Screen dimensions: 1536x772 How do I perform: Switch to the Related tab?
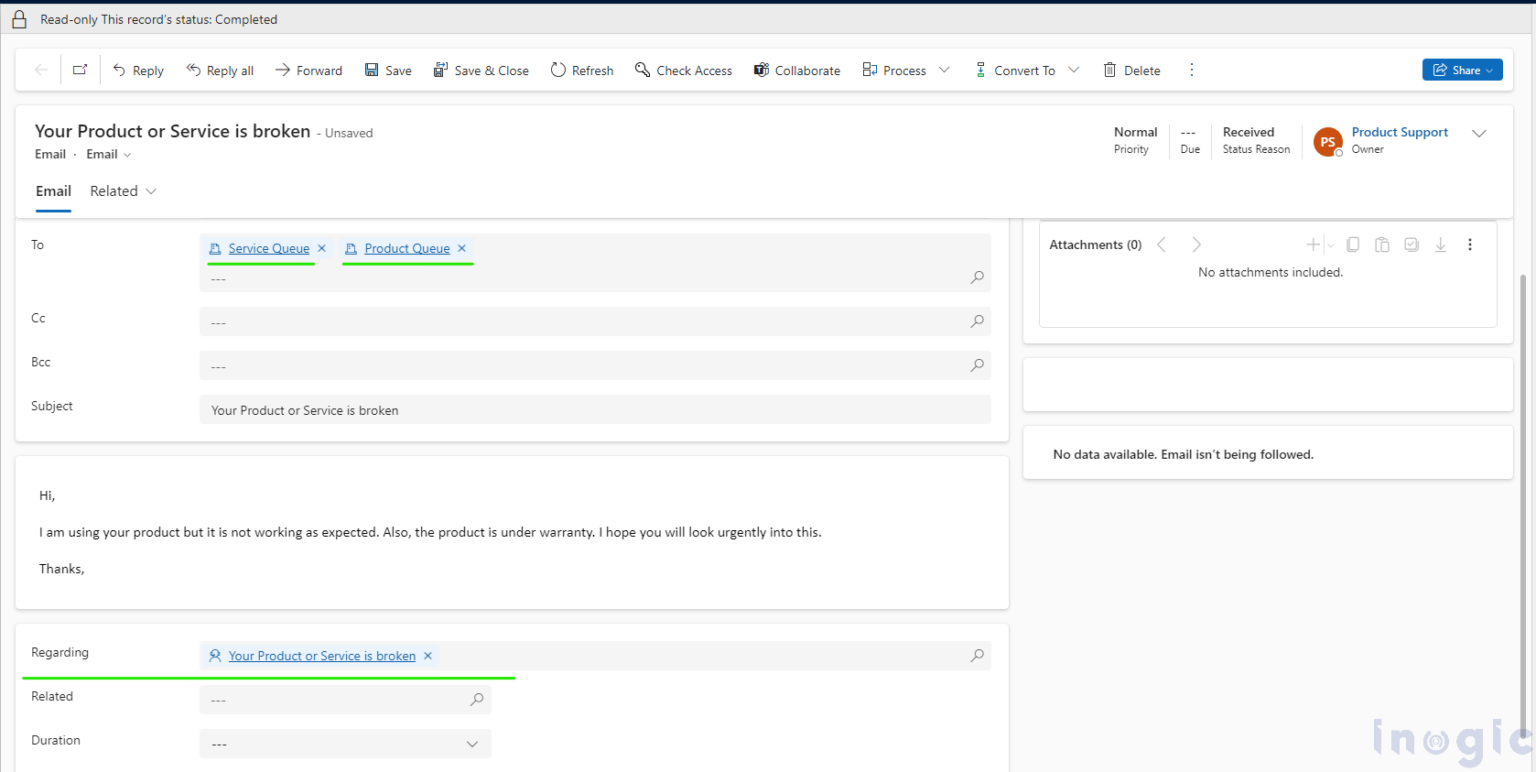(x=113, y=191)
